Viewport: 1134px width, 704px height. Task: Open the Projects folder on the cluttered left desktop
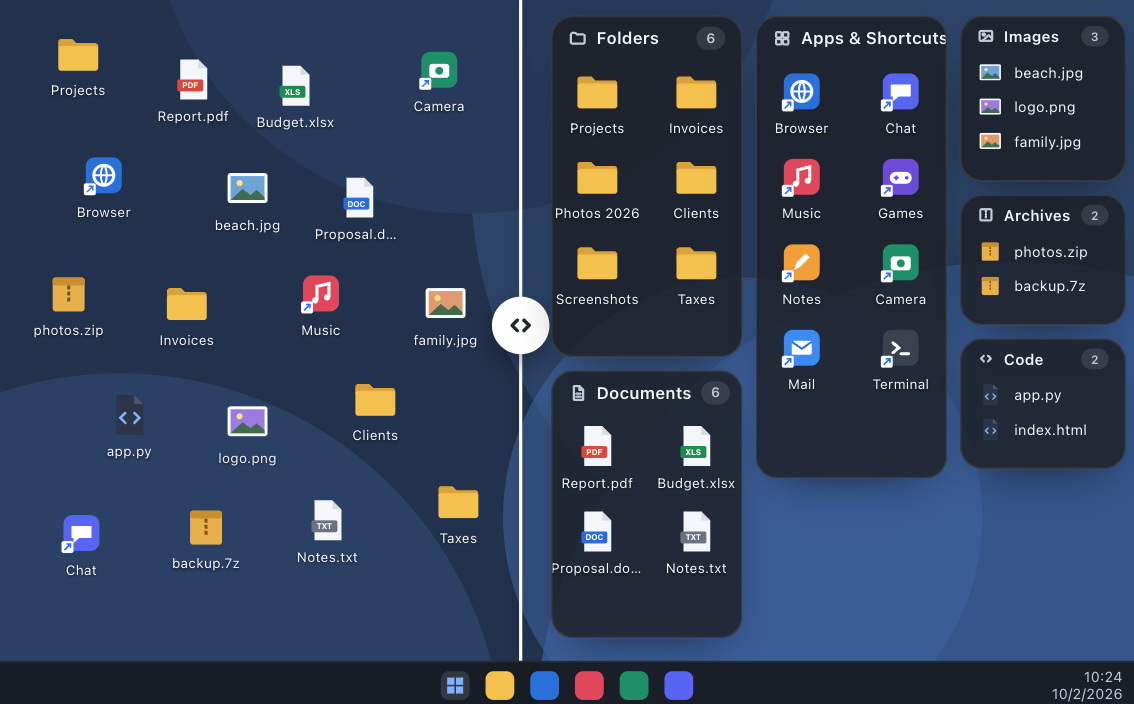[x=77, y=67]
